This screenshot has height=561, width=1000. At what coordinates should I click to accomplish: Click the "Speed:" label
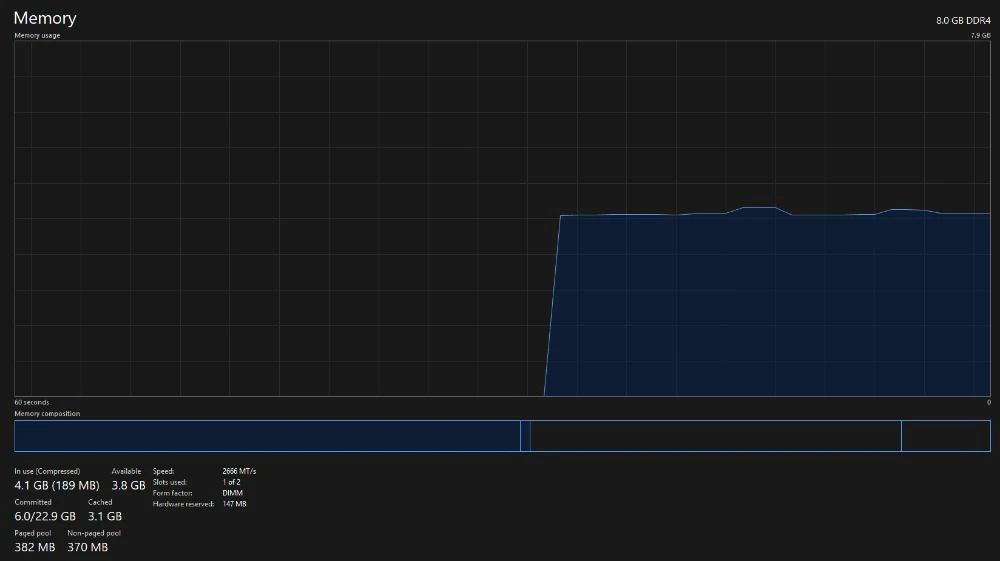pyautogui.click(x=163, y=471)
